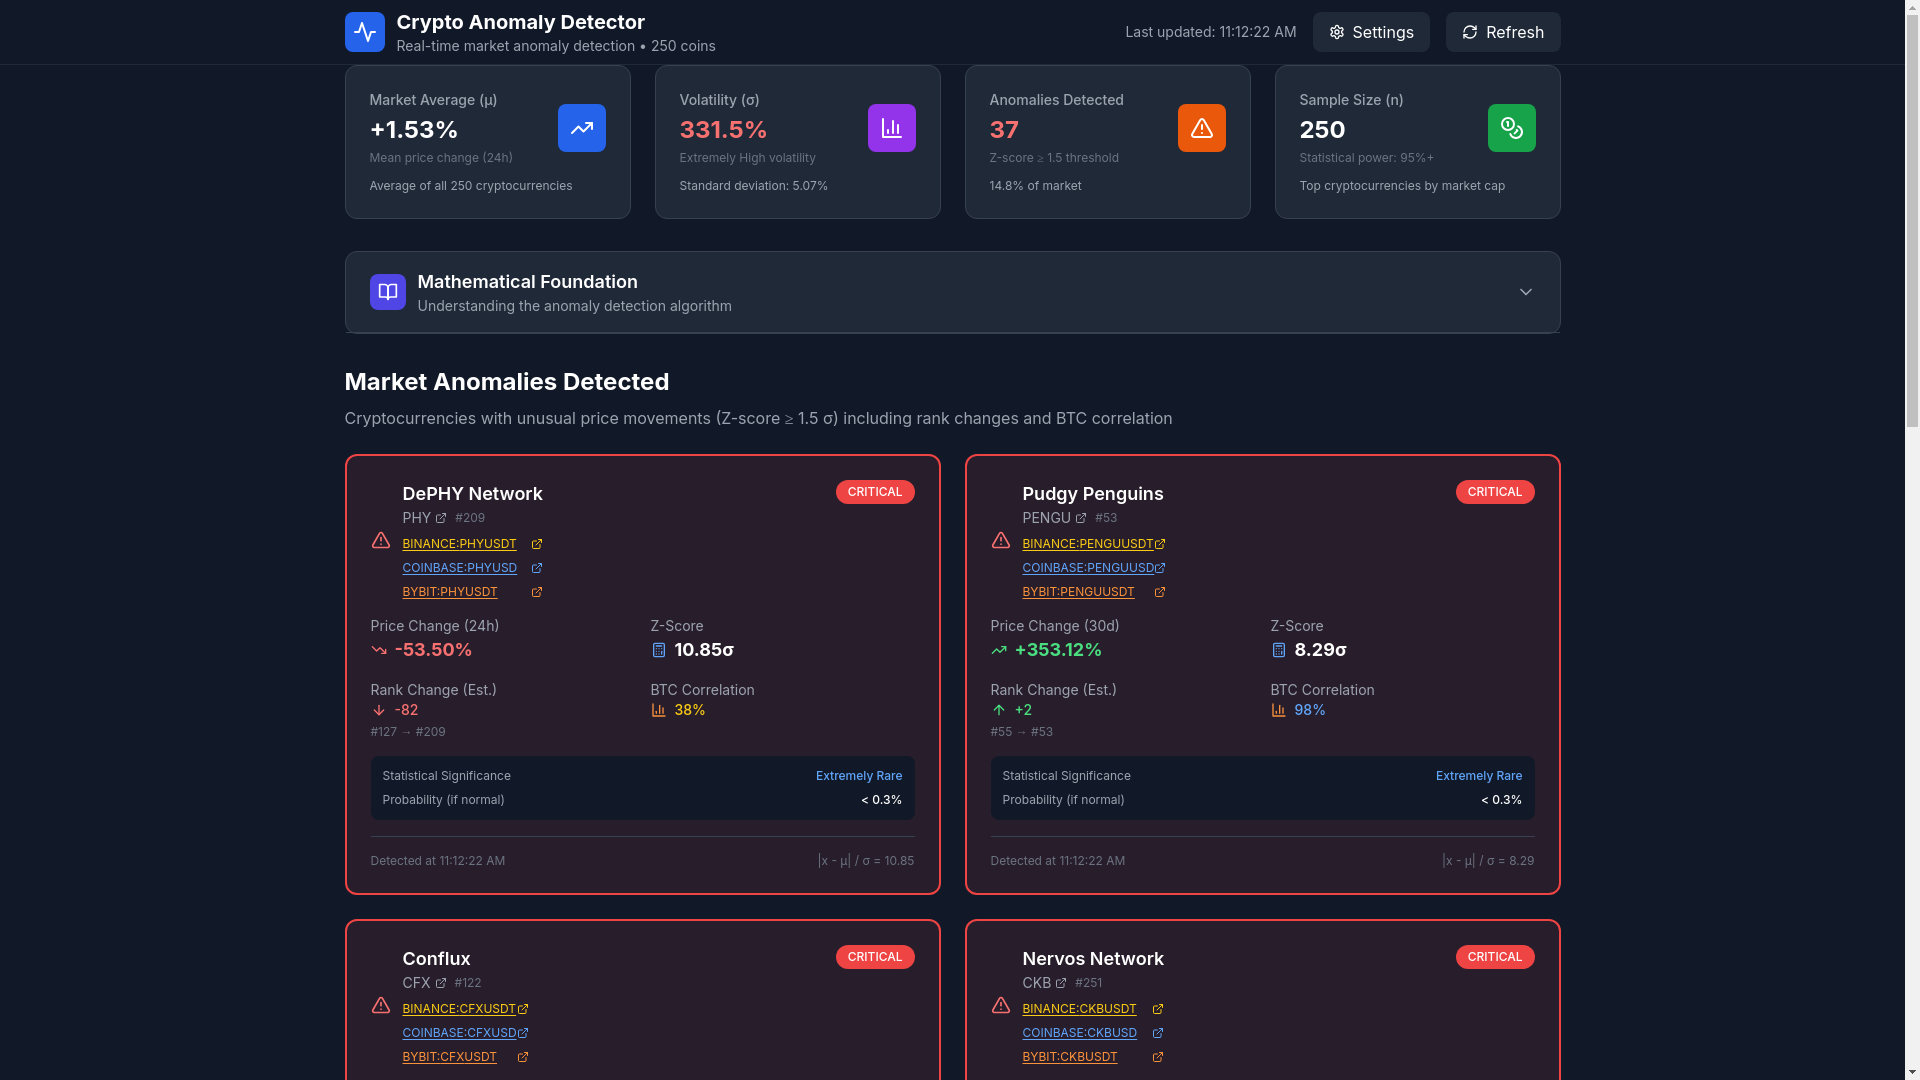Click the Conflux card title

[x=436, y=959]
